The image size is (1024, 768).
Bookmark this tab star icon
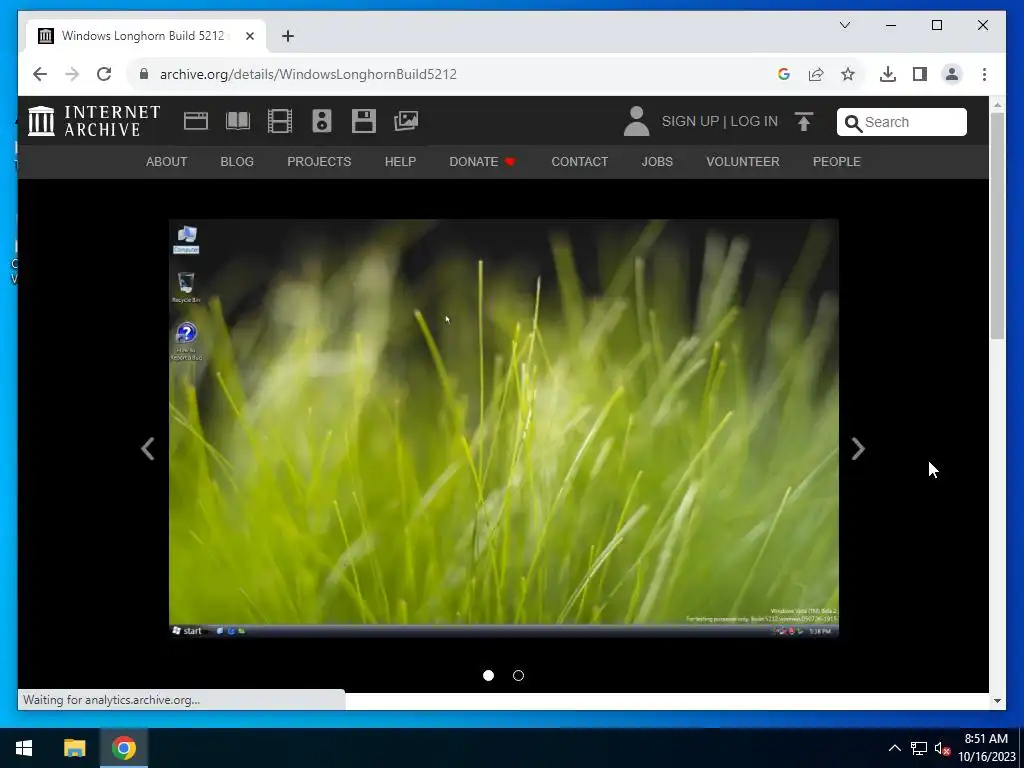pos(848,74)
